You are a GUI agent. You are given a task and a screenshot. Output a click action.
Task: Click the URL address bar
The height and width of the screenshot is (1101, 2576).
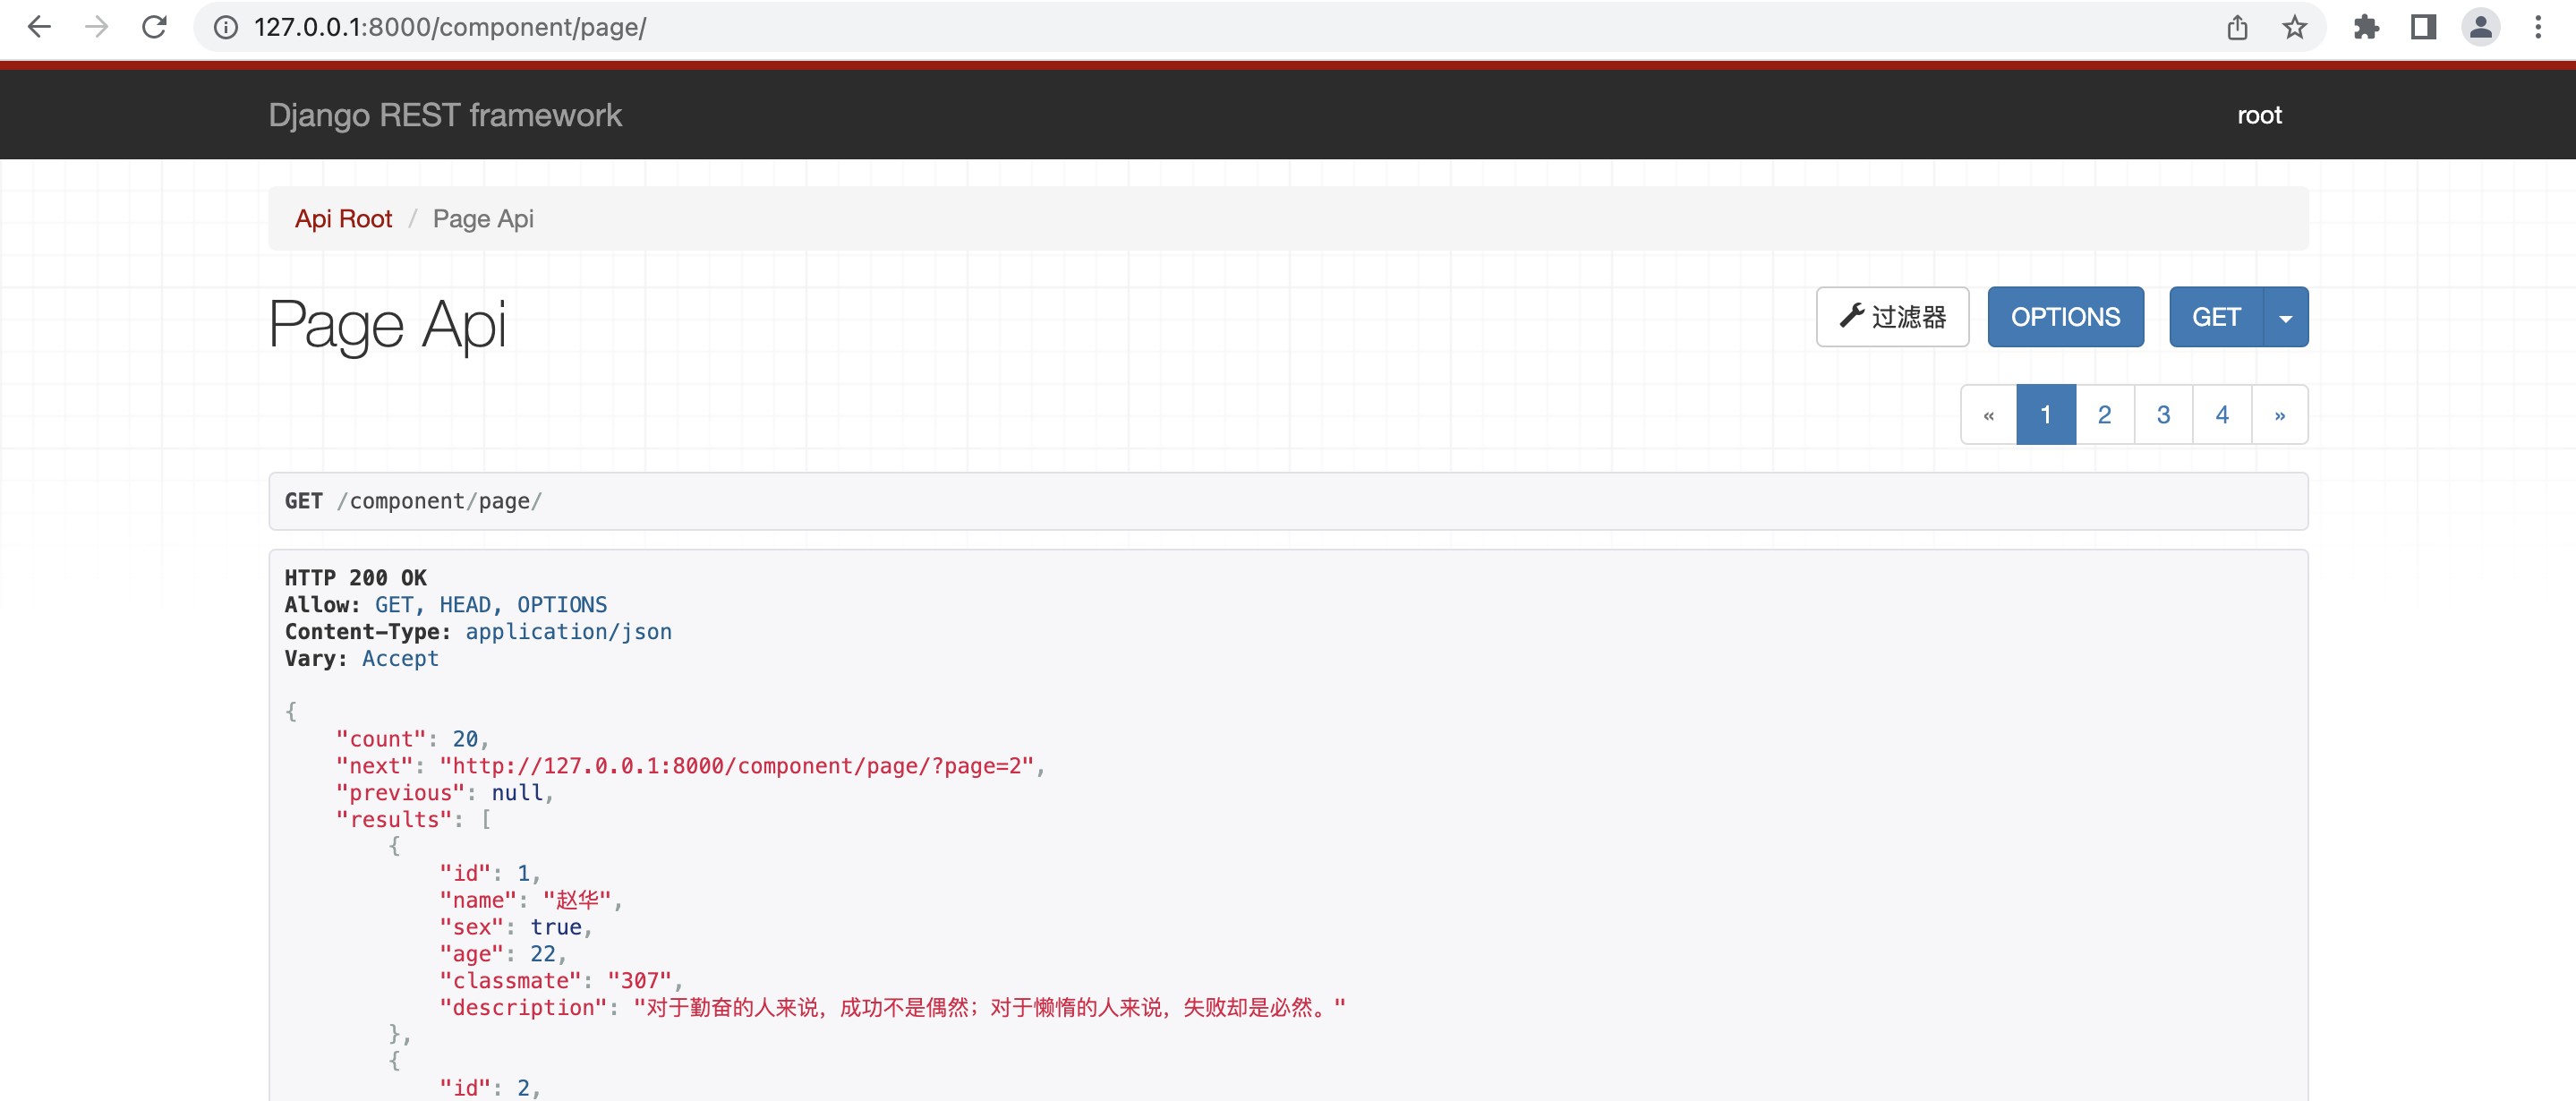(x=1200, y=27)
